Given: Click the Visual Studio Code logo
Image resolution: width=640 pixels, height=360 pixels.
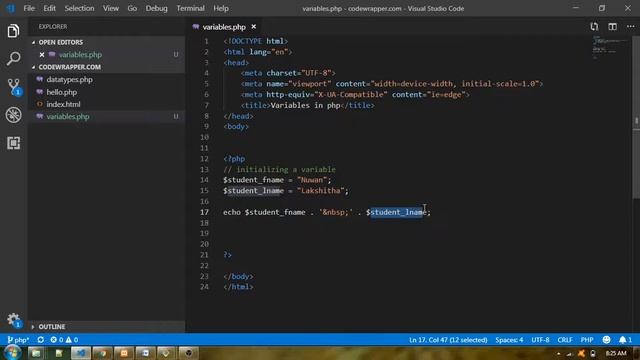Looking at the screenshot, I should 11,8.
